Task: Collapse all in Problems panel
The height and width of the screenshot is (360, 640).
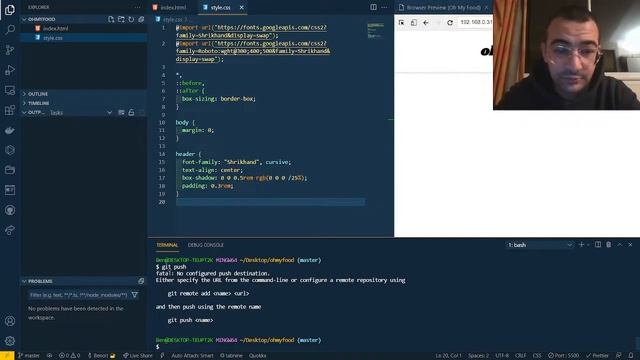Action: point(141,281)
